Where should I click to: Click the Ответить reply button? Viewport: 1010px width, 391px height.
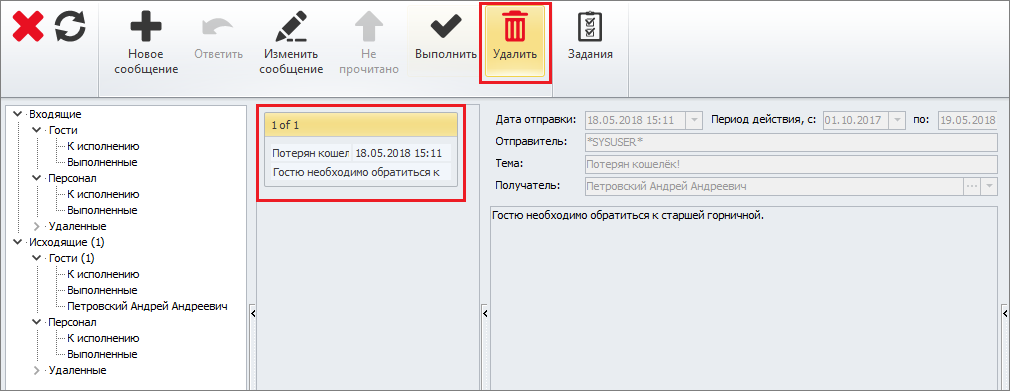click(x=218, y=37)
